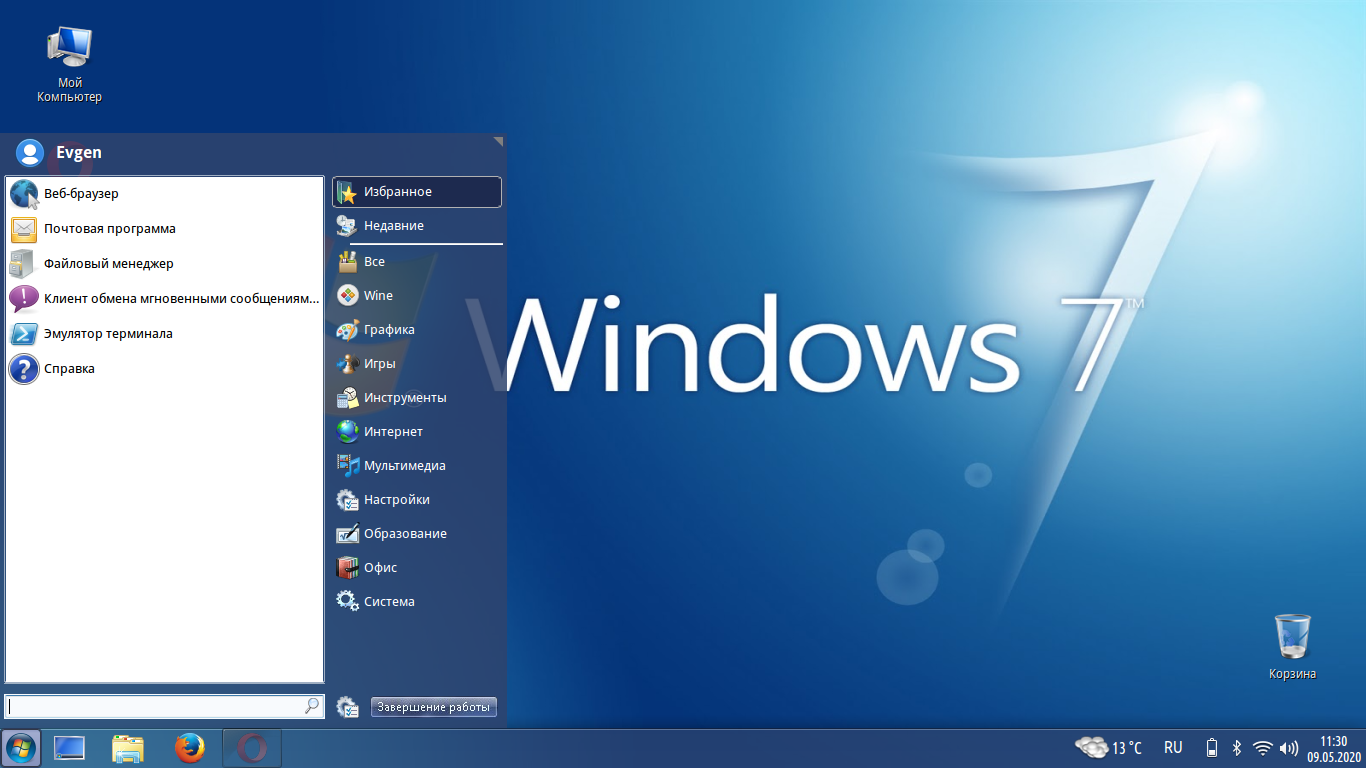The height and width of the screenshot is (768, 1366).
Task: Launch Веб-браузер from favorites list
Action: pyautogui.click(x=165, y=194)
